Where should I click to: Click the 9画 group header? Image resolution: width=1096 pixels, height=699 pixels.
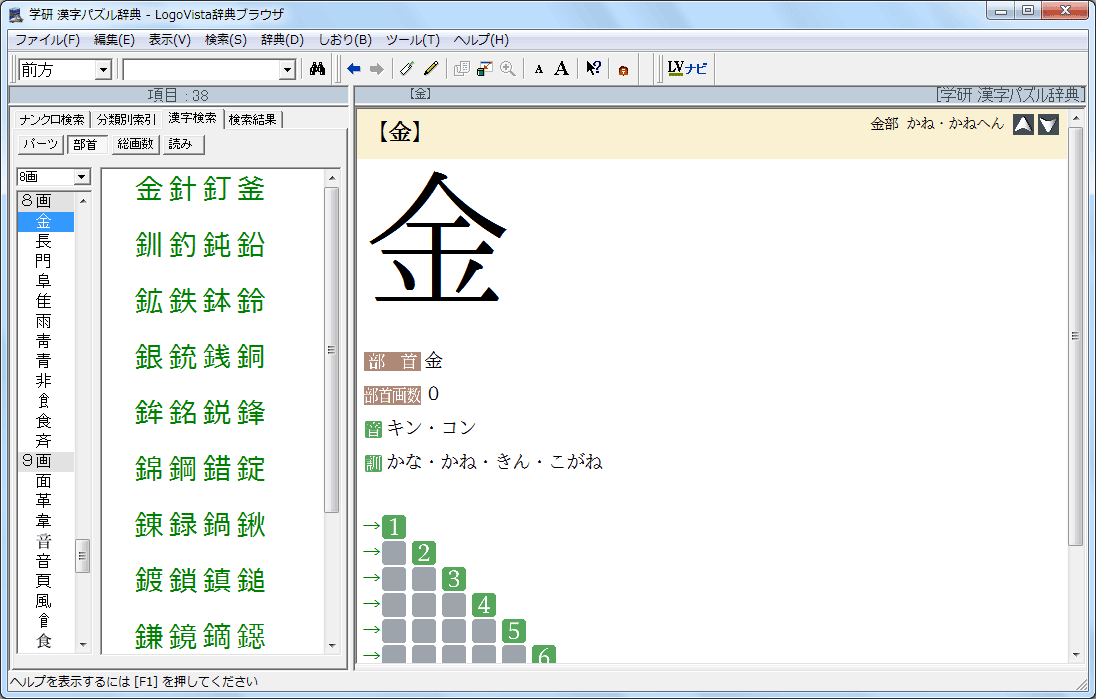(x=45, y=461)
